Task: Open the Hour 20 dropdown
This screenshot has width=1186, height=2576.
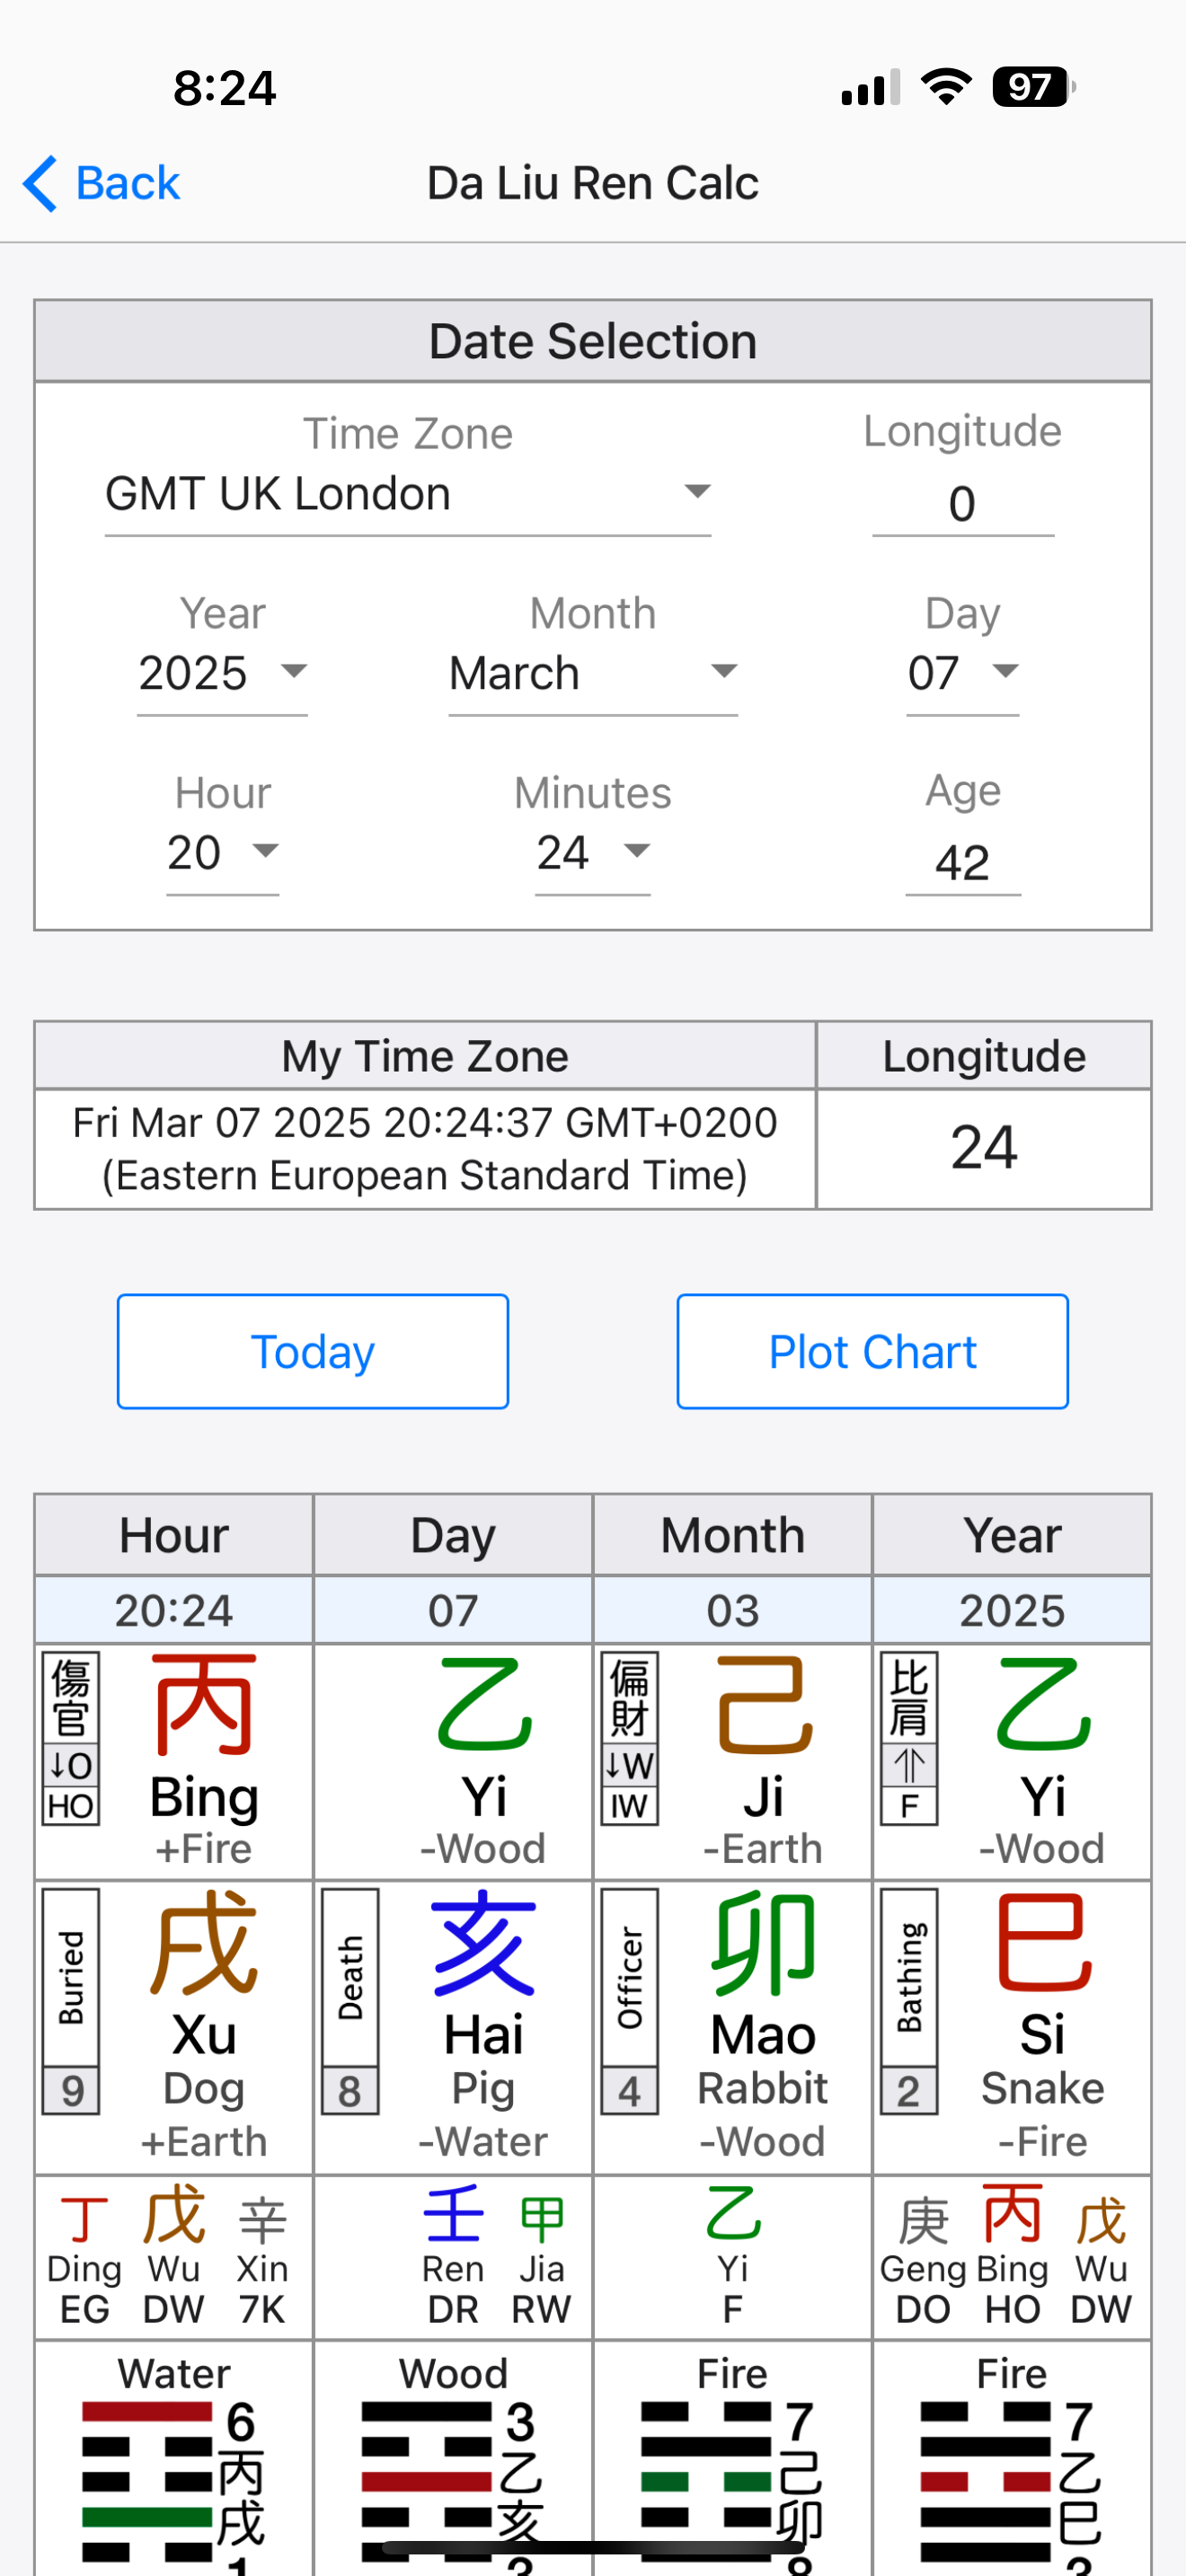Action: click(222, 853)
